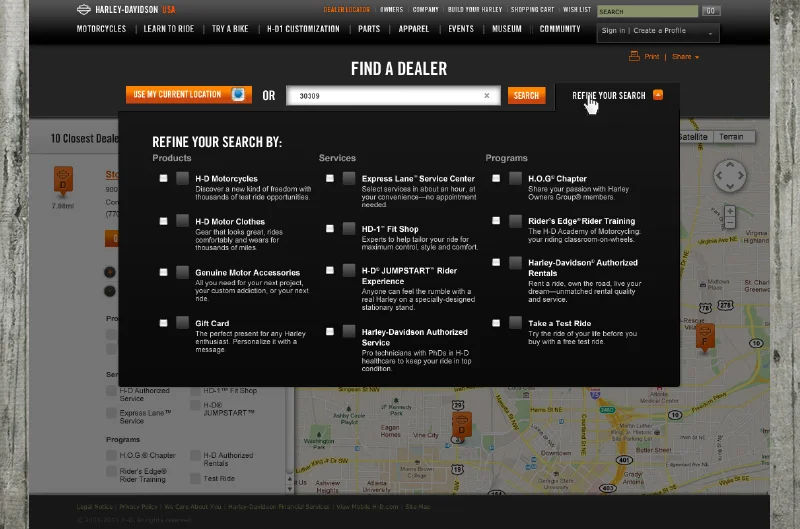
Task: Open the Learn to Ride menu
Action: [x=168, y=29]
